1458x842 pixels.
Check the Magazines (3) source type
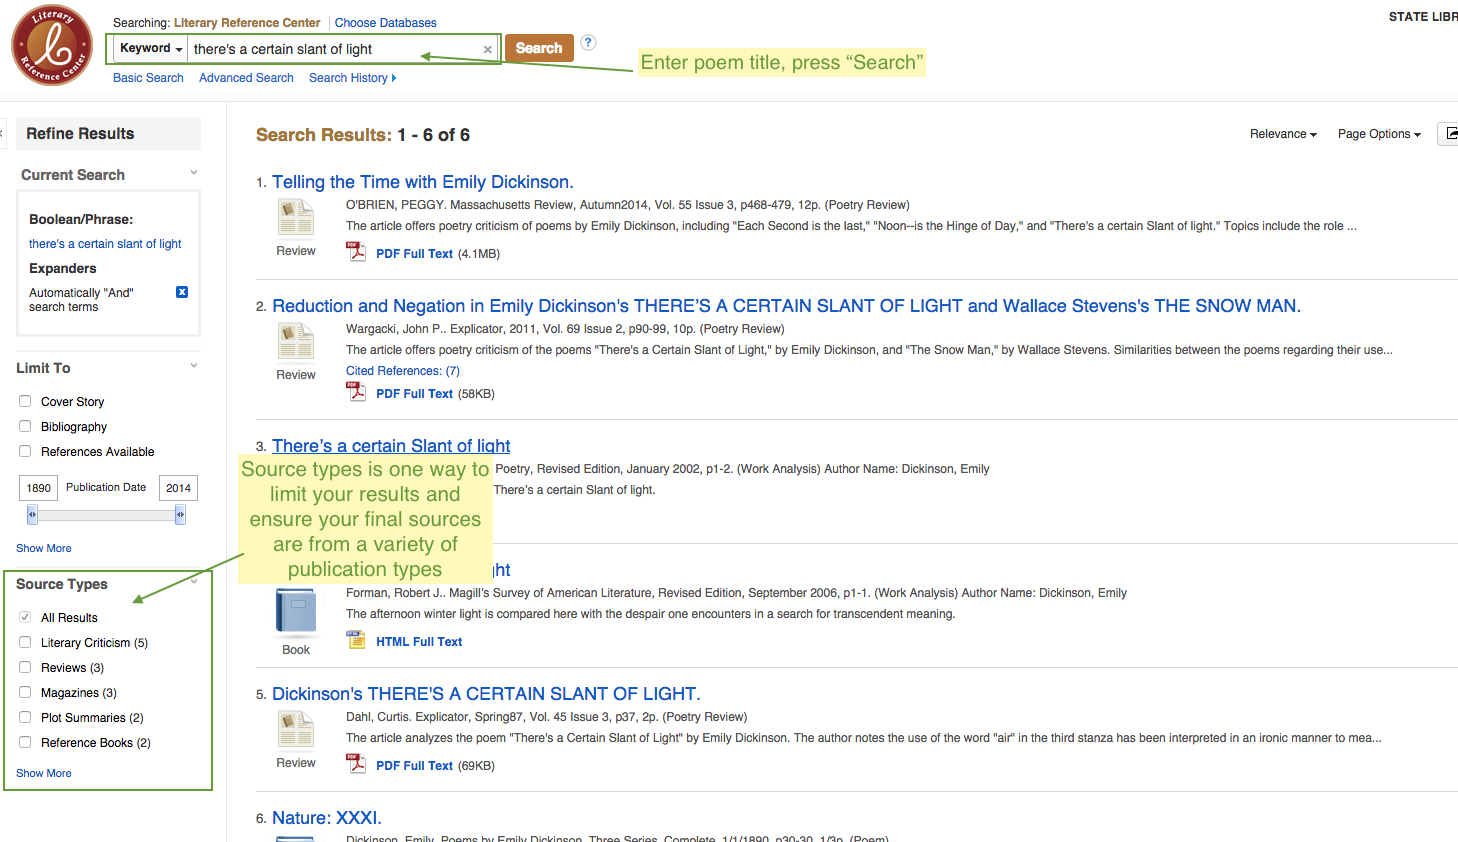(x=25, y=692)
